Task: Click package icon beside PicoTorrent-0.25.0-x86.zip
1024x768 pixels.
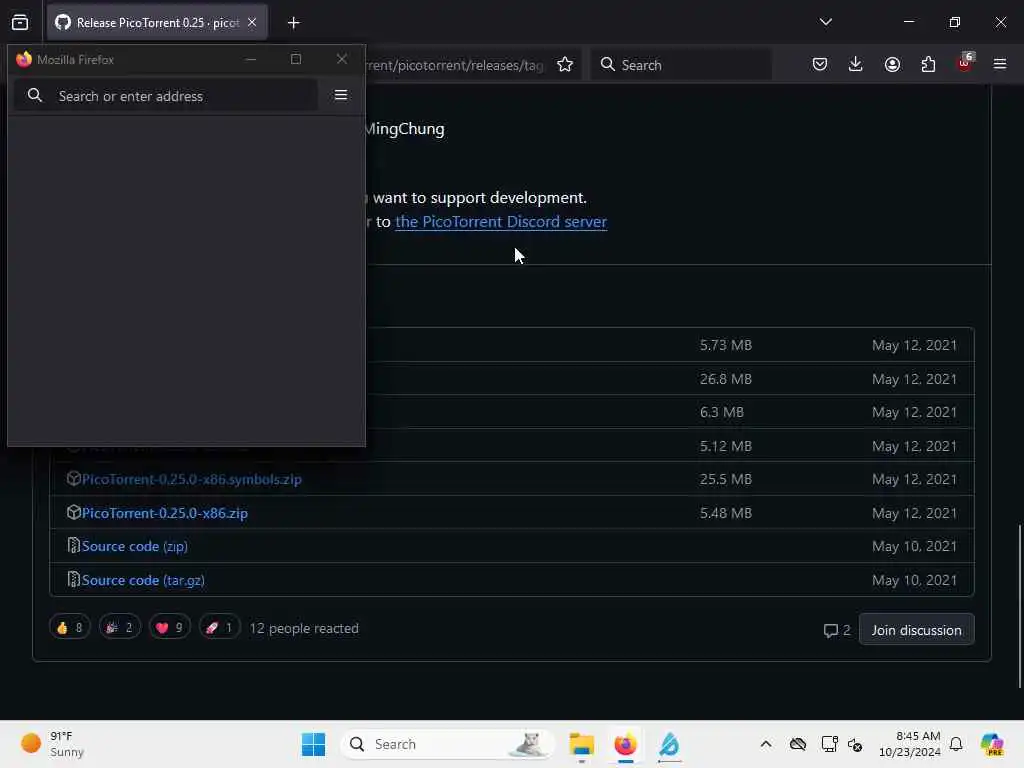Action: [x=73, y=513]
